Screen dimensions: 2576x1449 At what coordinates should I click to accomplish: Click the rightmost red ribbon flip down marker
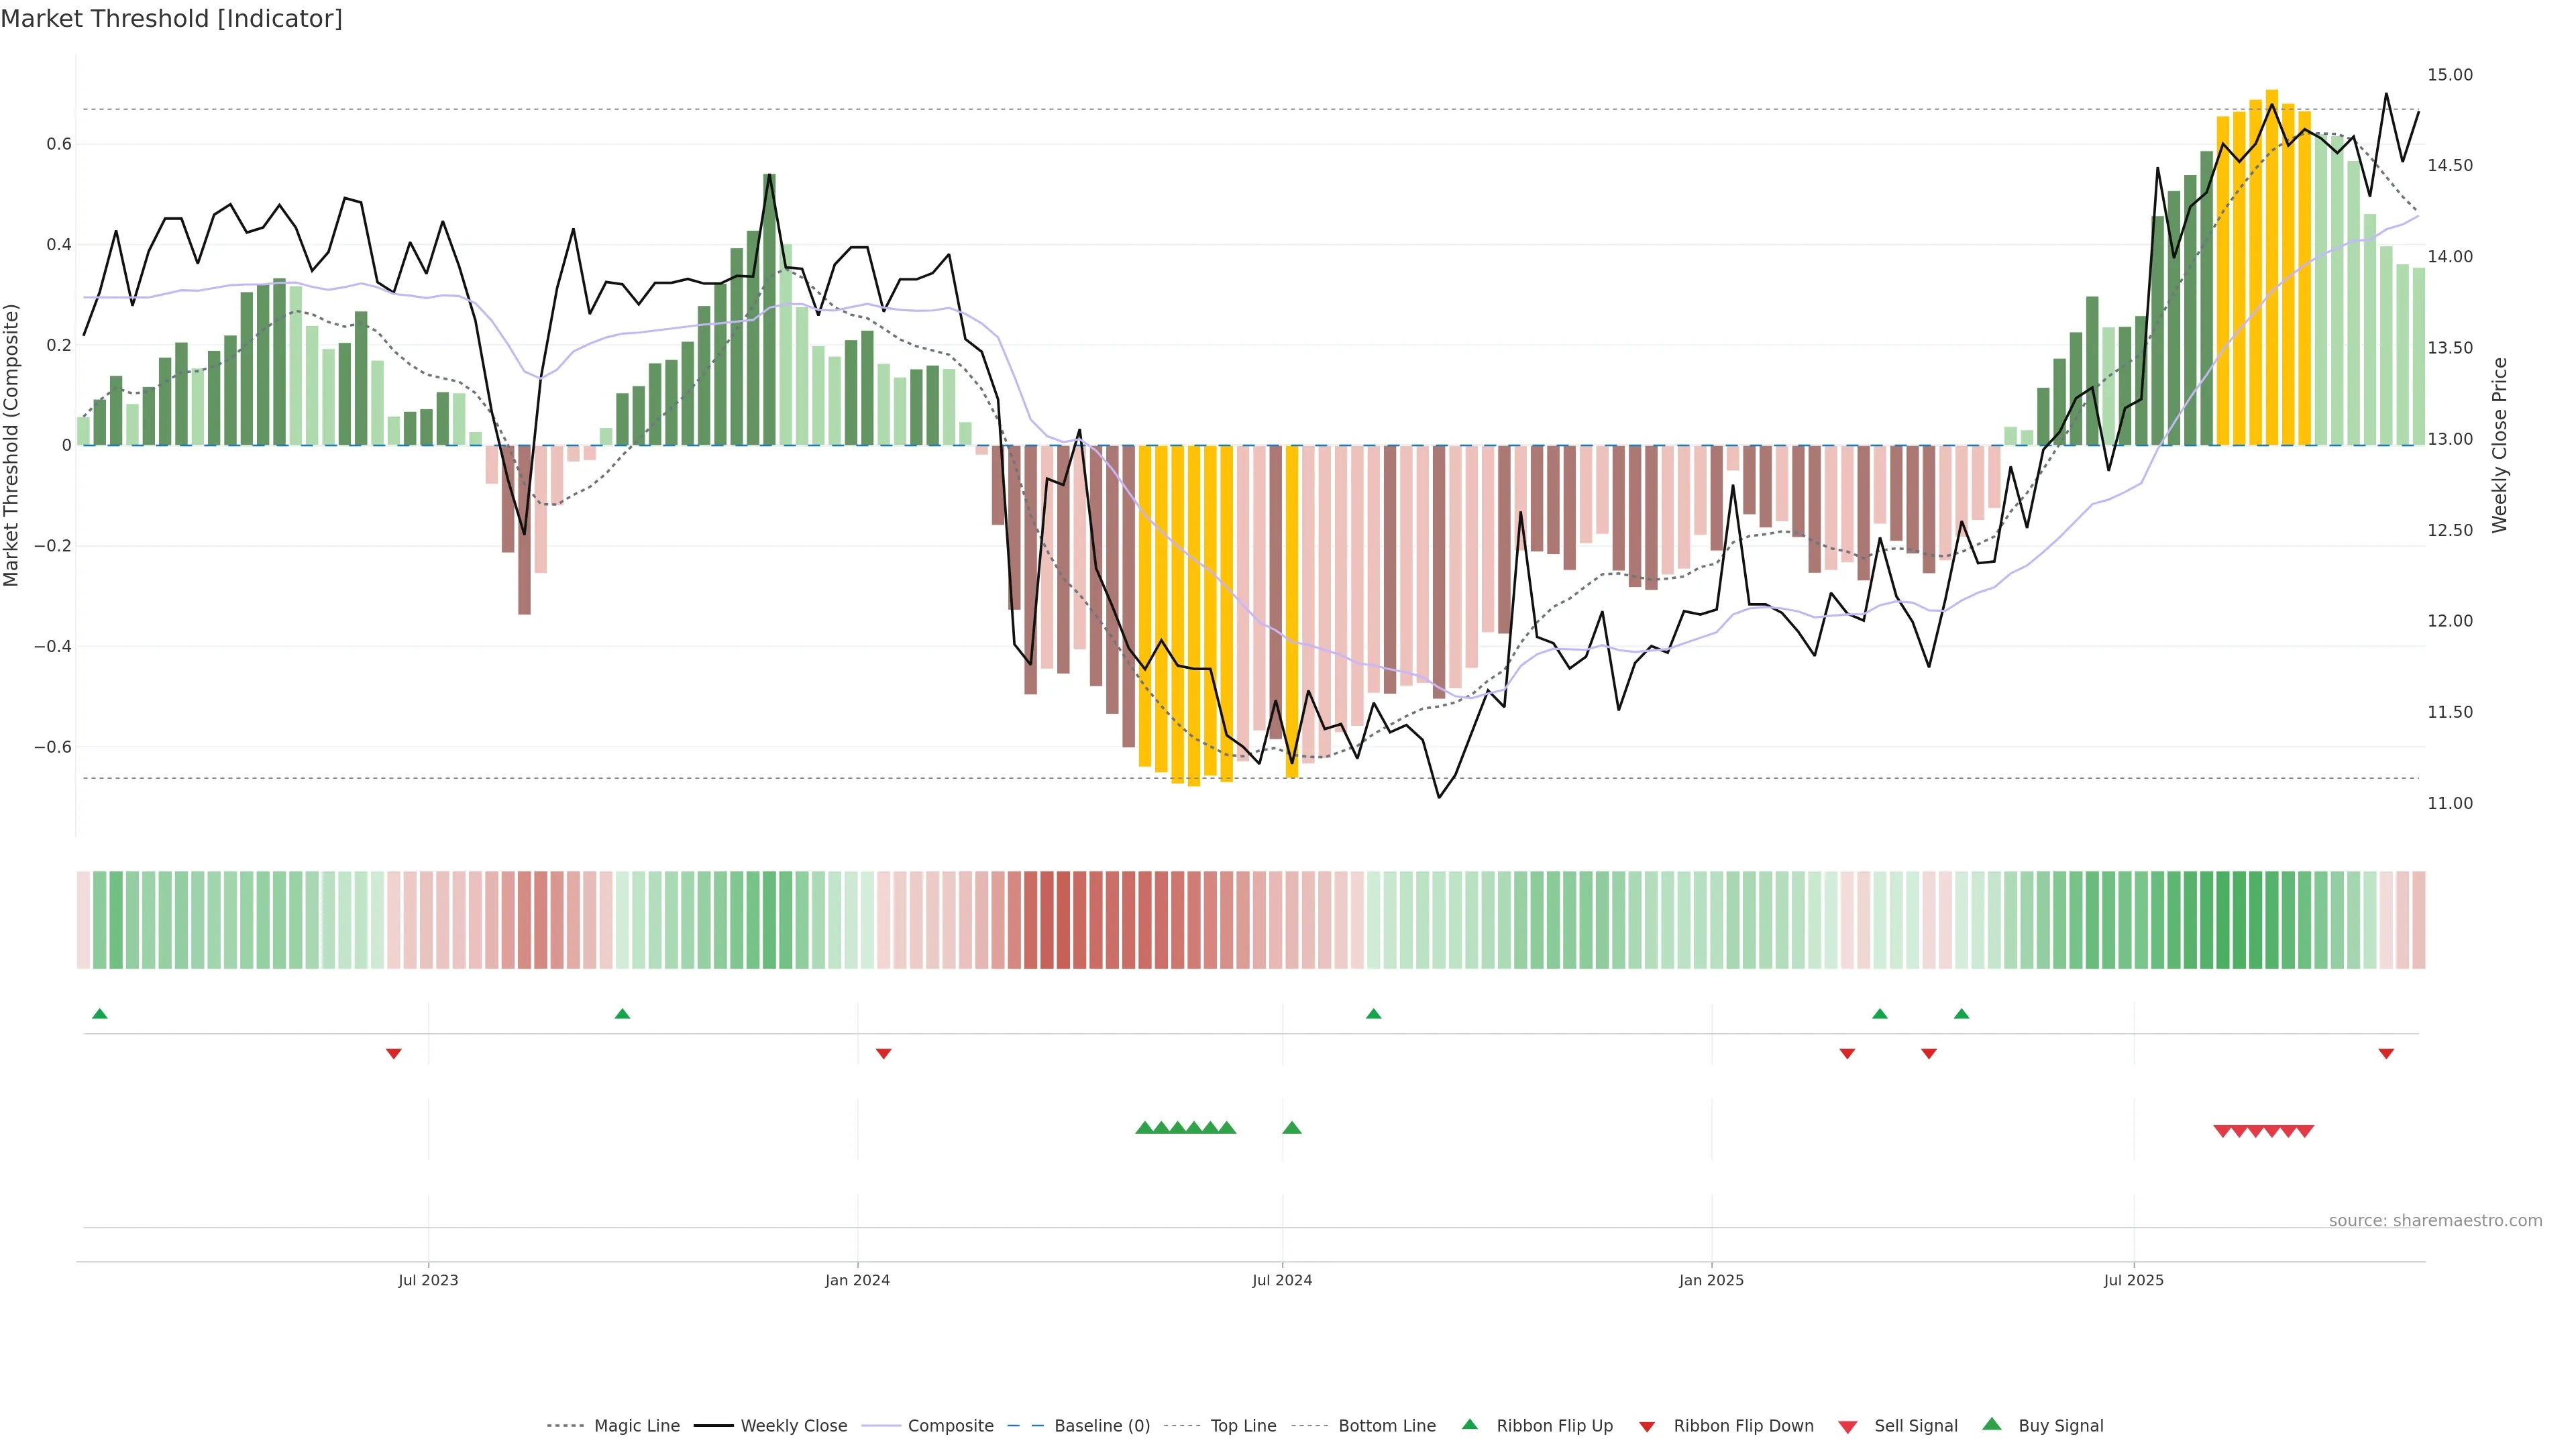pos(2386,1053)
